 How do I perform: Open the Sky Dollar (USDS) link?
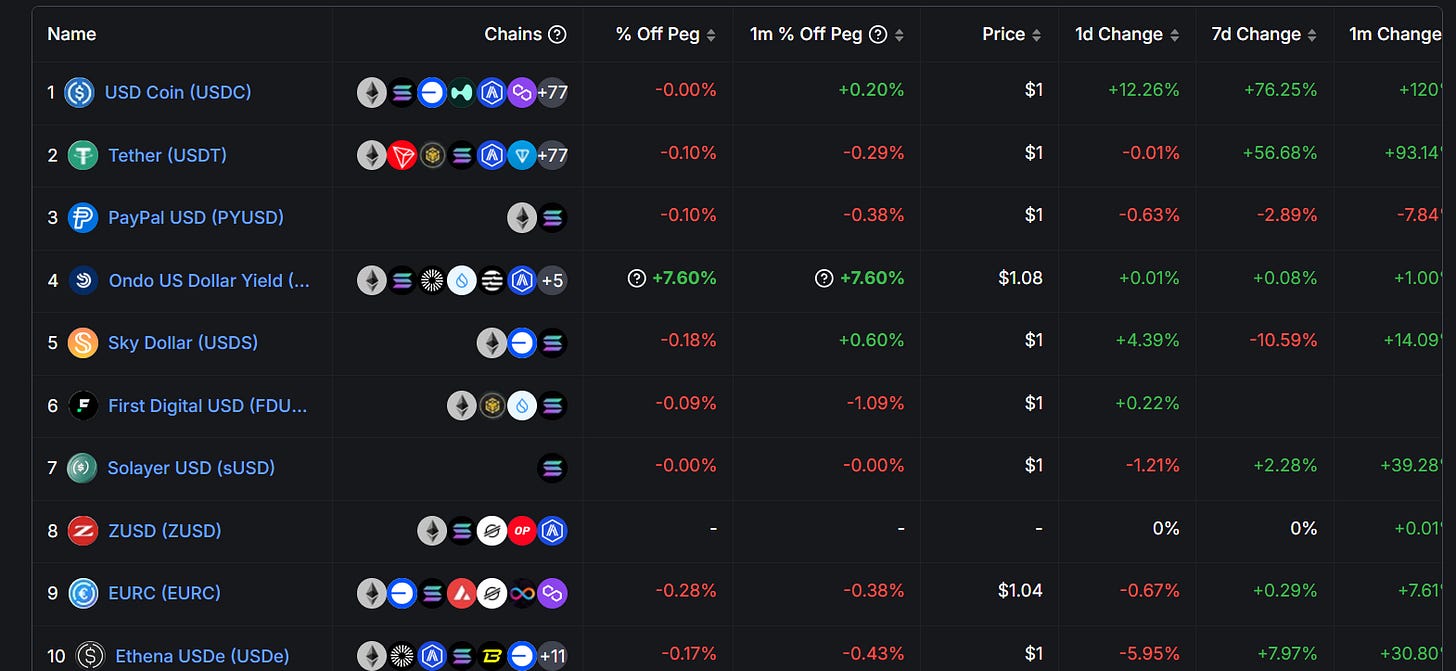point(182,343)
